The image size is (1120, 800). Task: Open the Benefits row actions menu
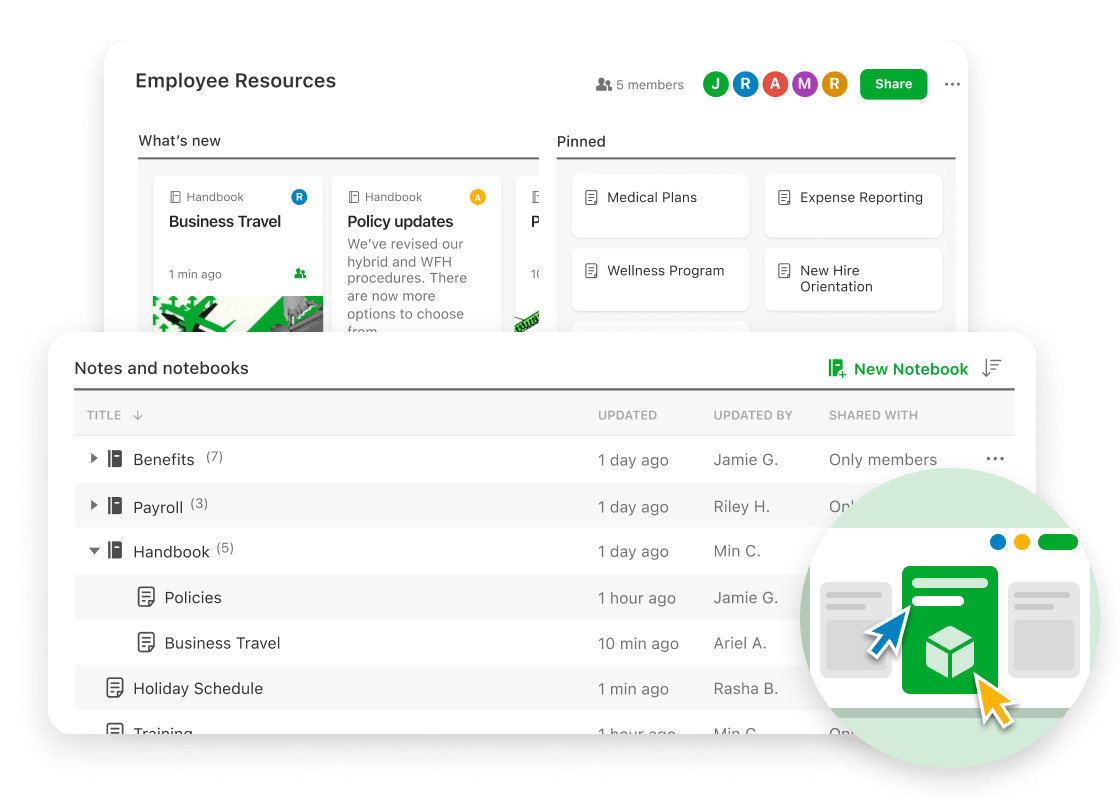[995, 458]
